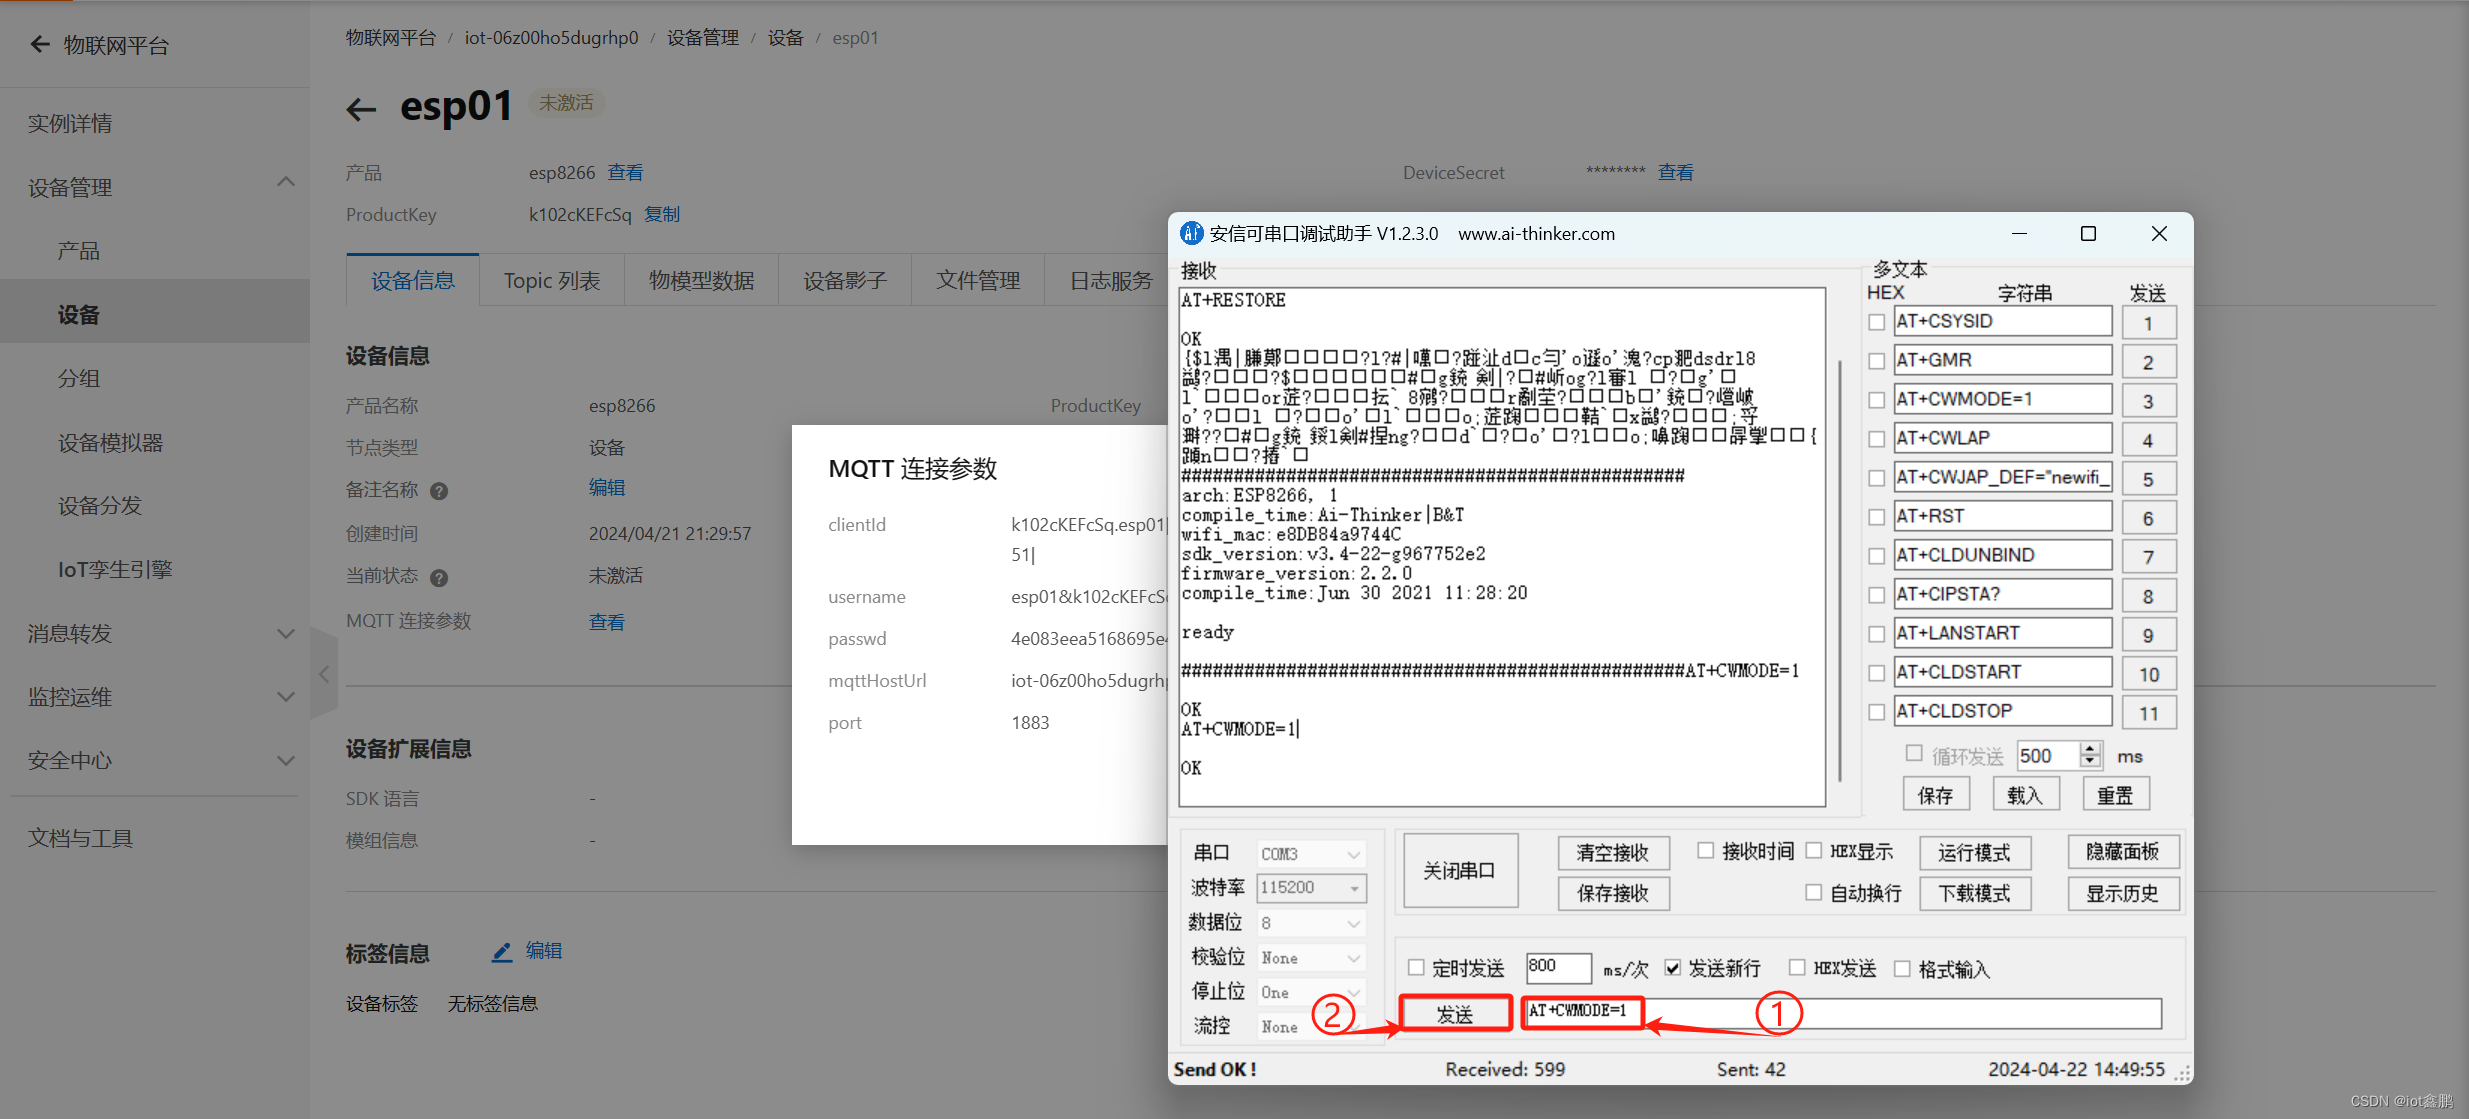Click the 下载模式 button
The width and height of the screenshot is (2469, 1119).
(x=1974, y=893)
